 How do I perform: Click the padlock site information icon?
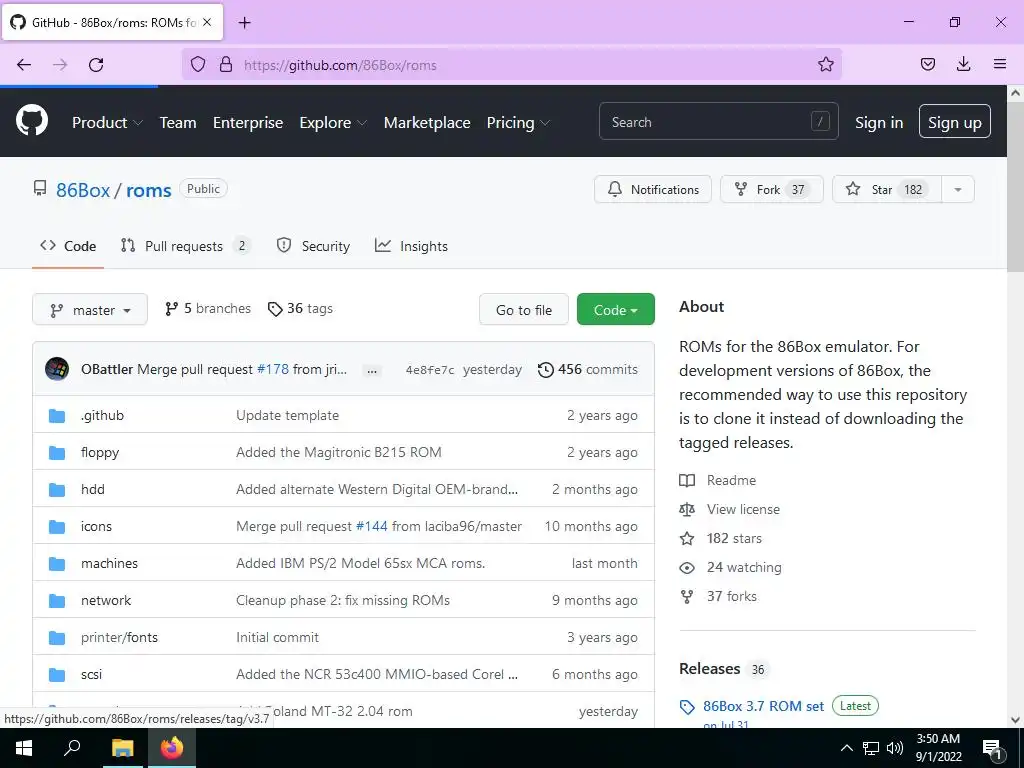coord(226,64)
